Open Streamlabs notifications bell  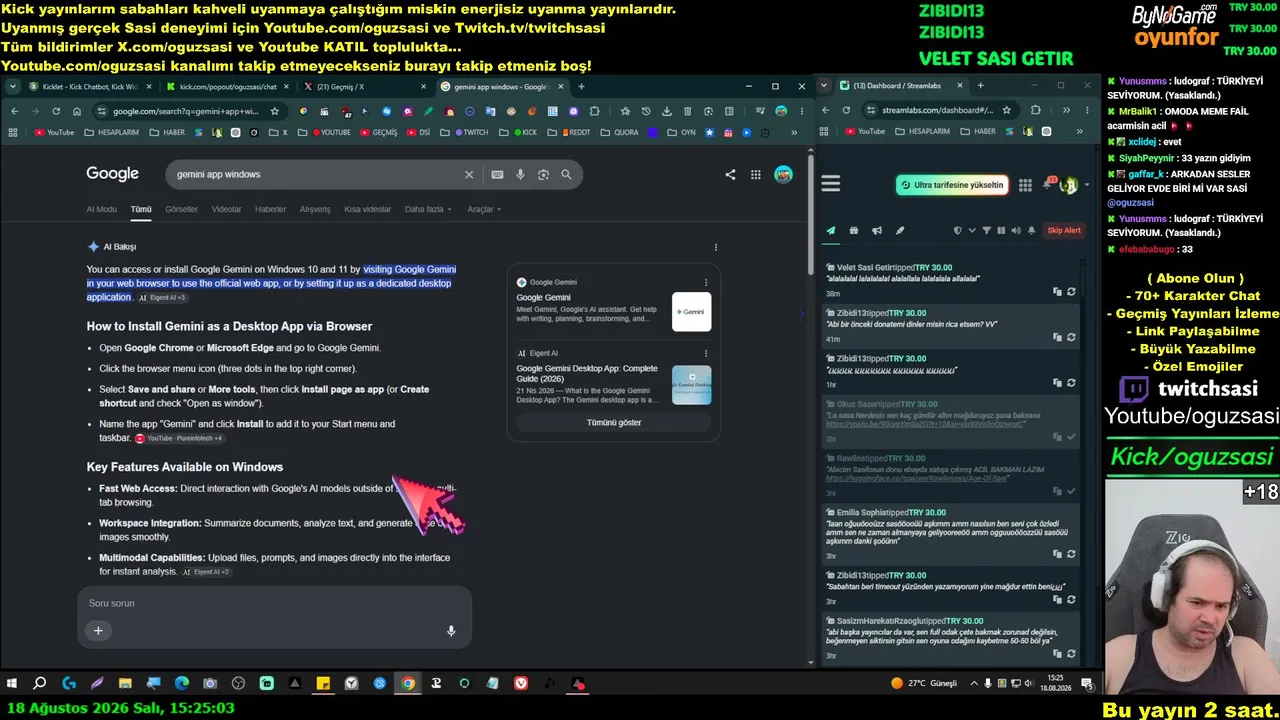1048,184
